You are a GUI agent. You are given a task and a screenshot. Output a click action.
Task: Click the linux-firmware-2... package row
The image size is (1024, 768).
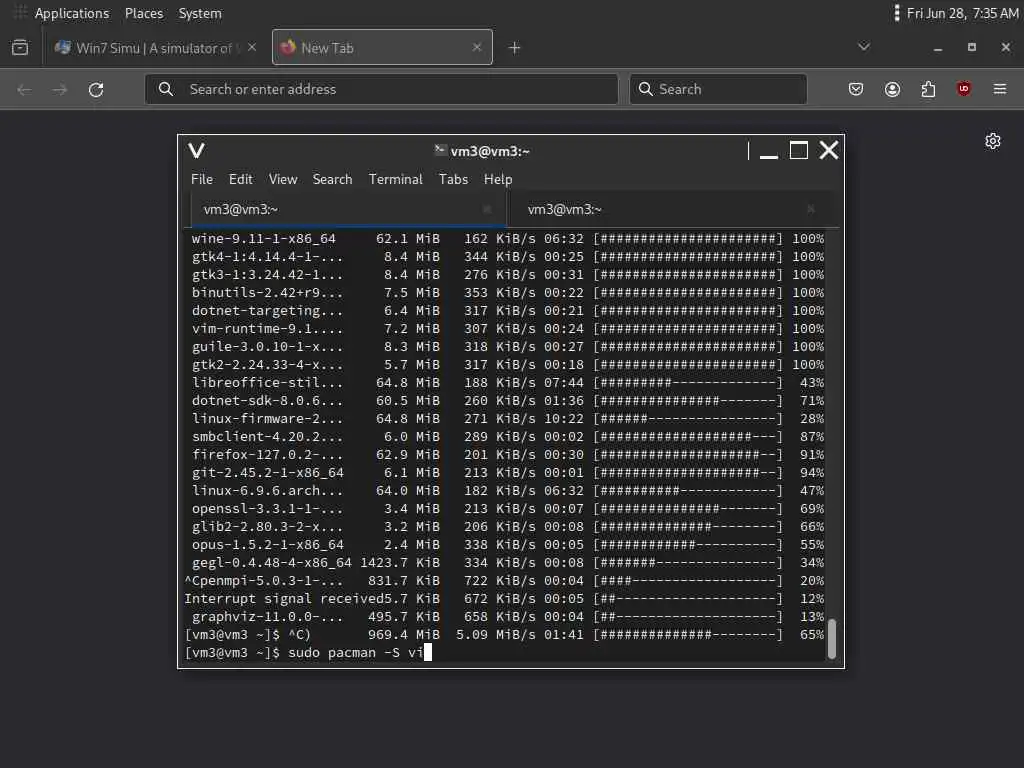507,418
